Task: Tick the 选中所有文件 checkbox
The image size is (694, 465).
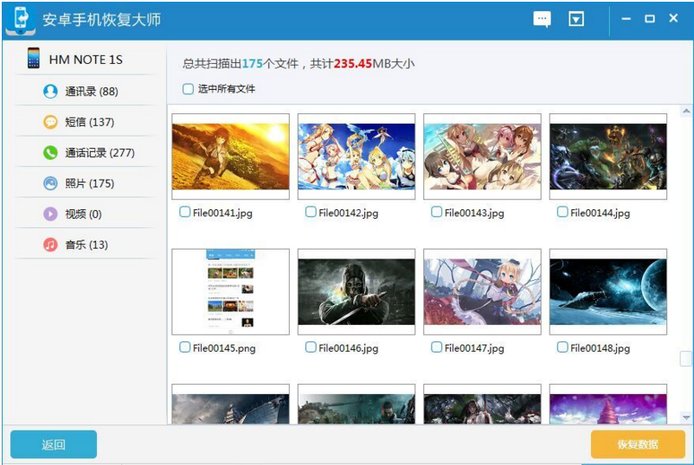Action: (x=188, y=89)
